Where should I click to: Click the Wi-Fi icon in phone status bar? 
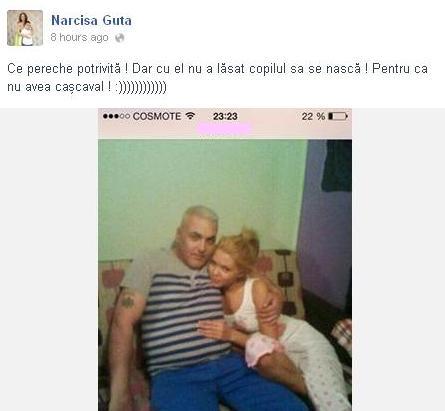[x=190, y=116]
